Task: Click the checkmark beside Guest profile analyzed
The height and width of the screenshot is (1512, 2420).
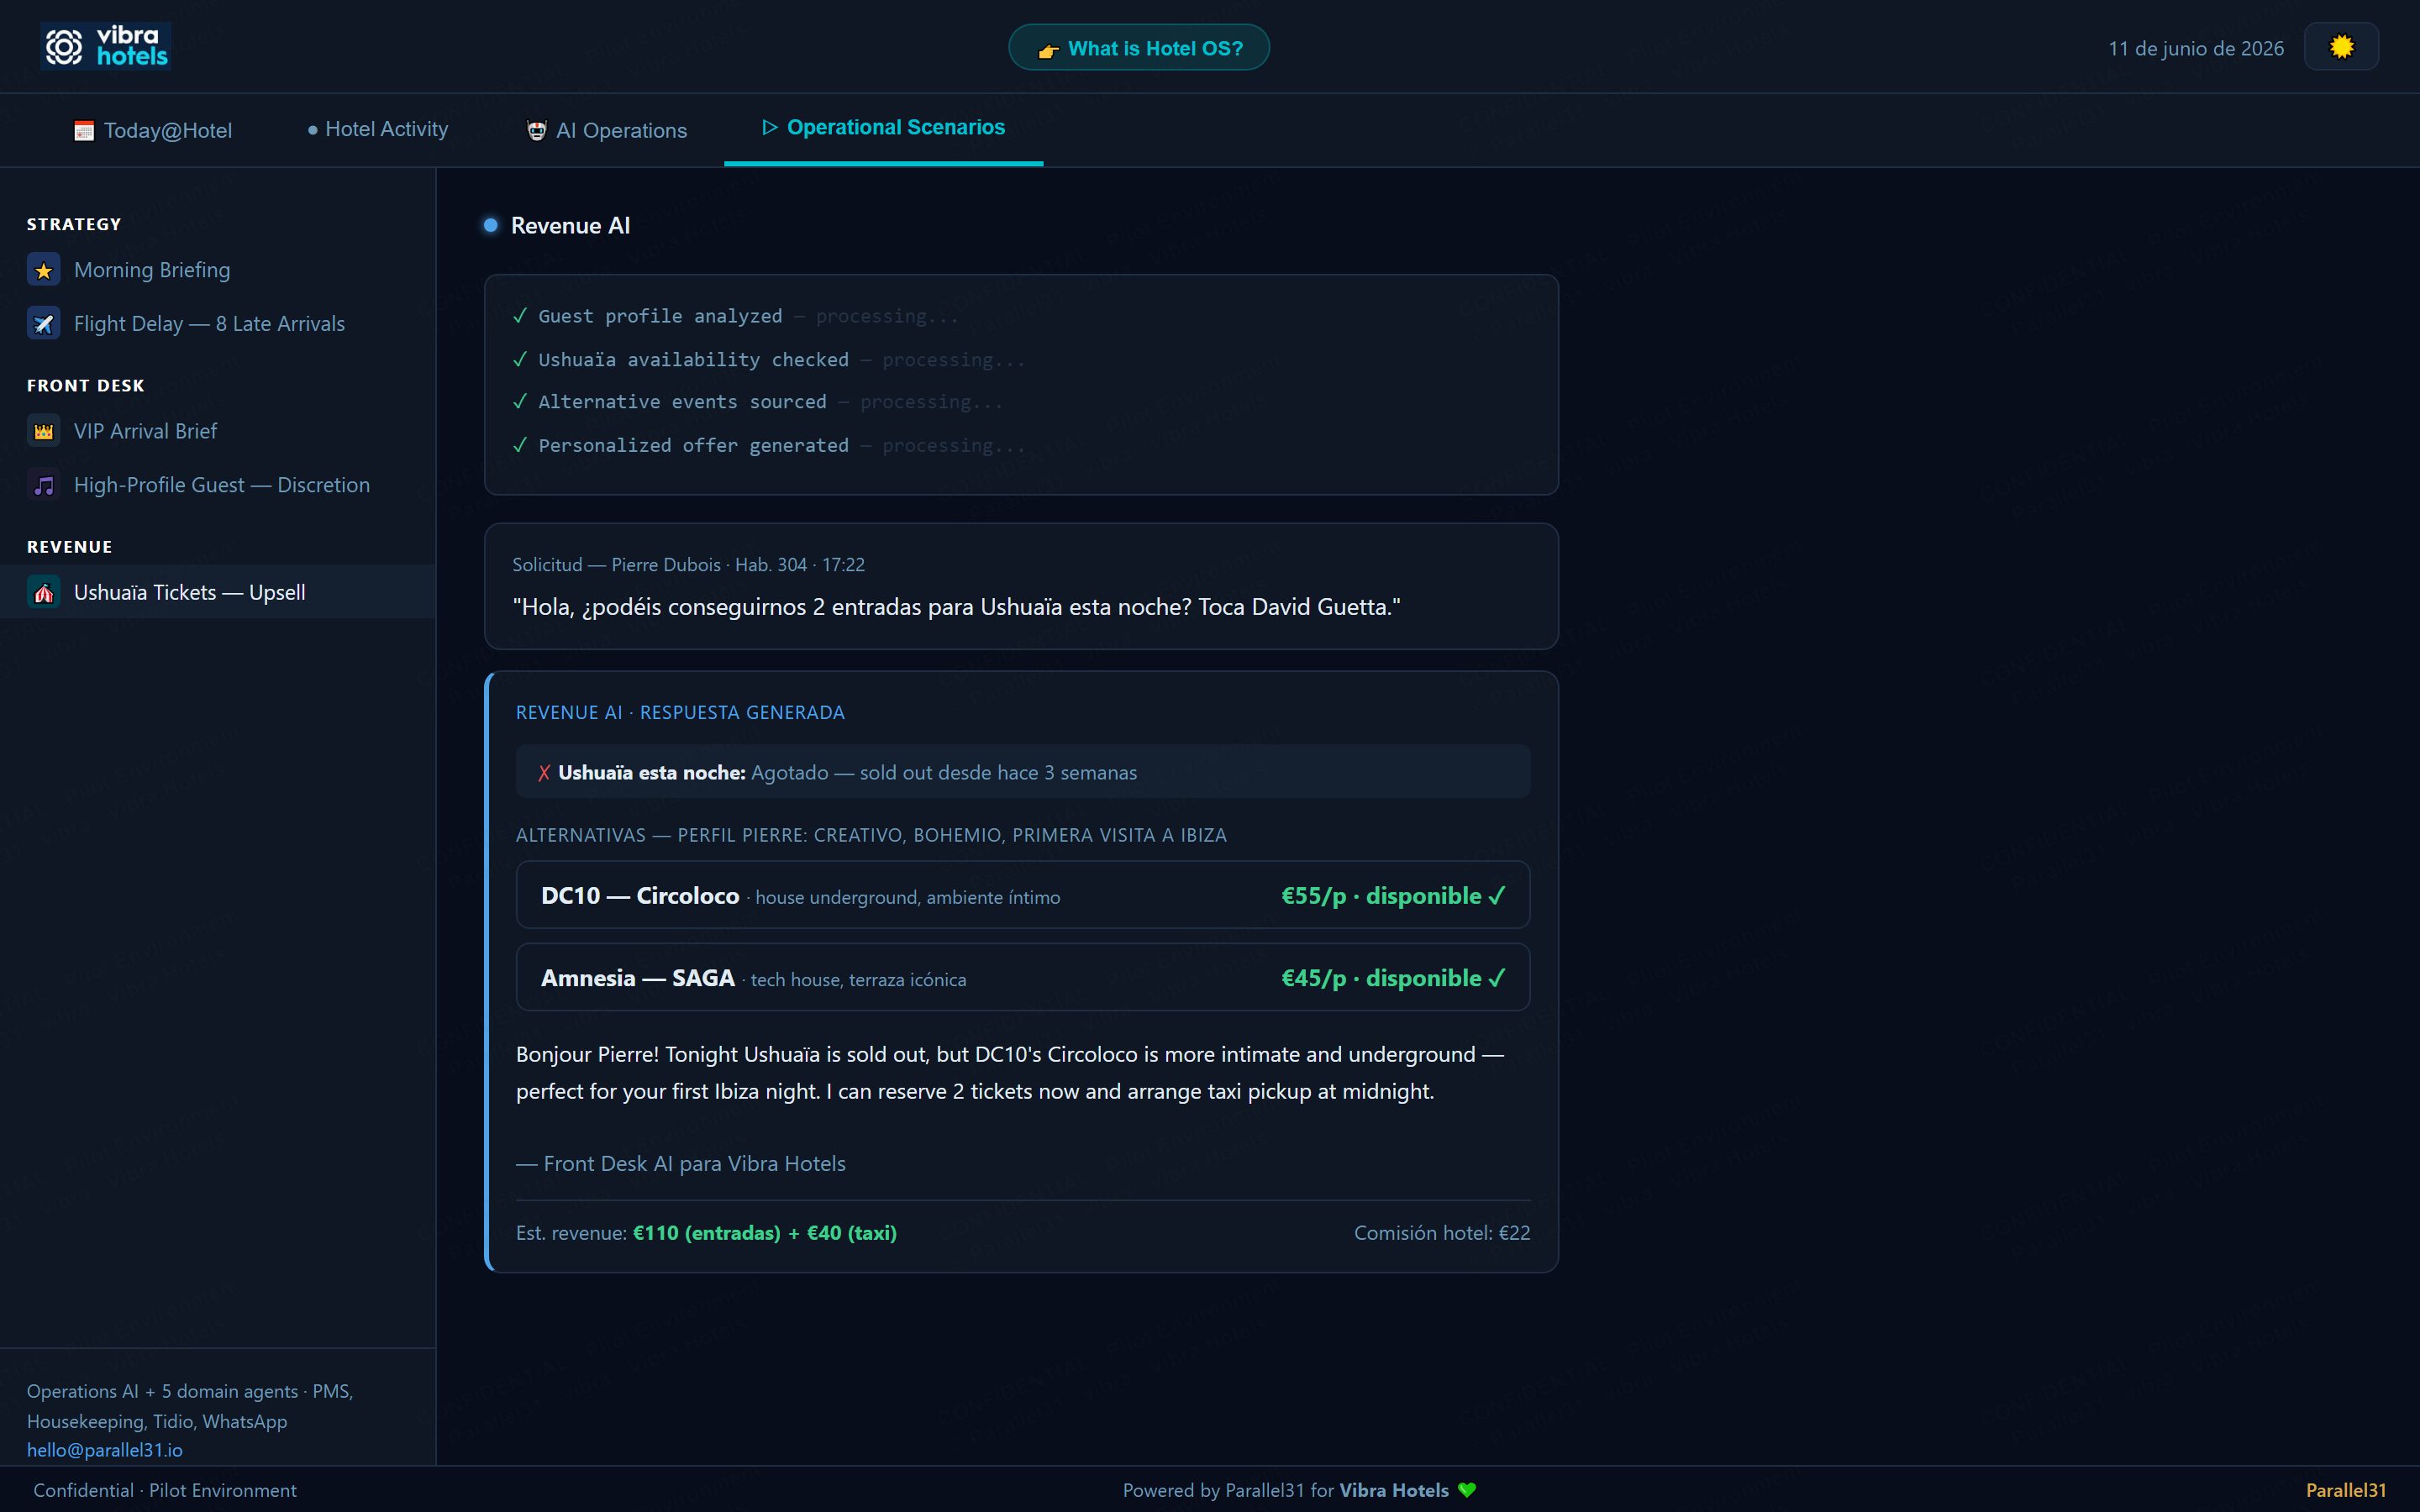Action: point(520,316)
